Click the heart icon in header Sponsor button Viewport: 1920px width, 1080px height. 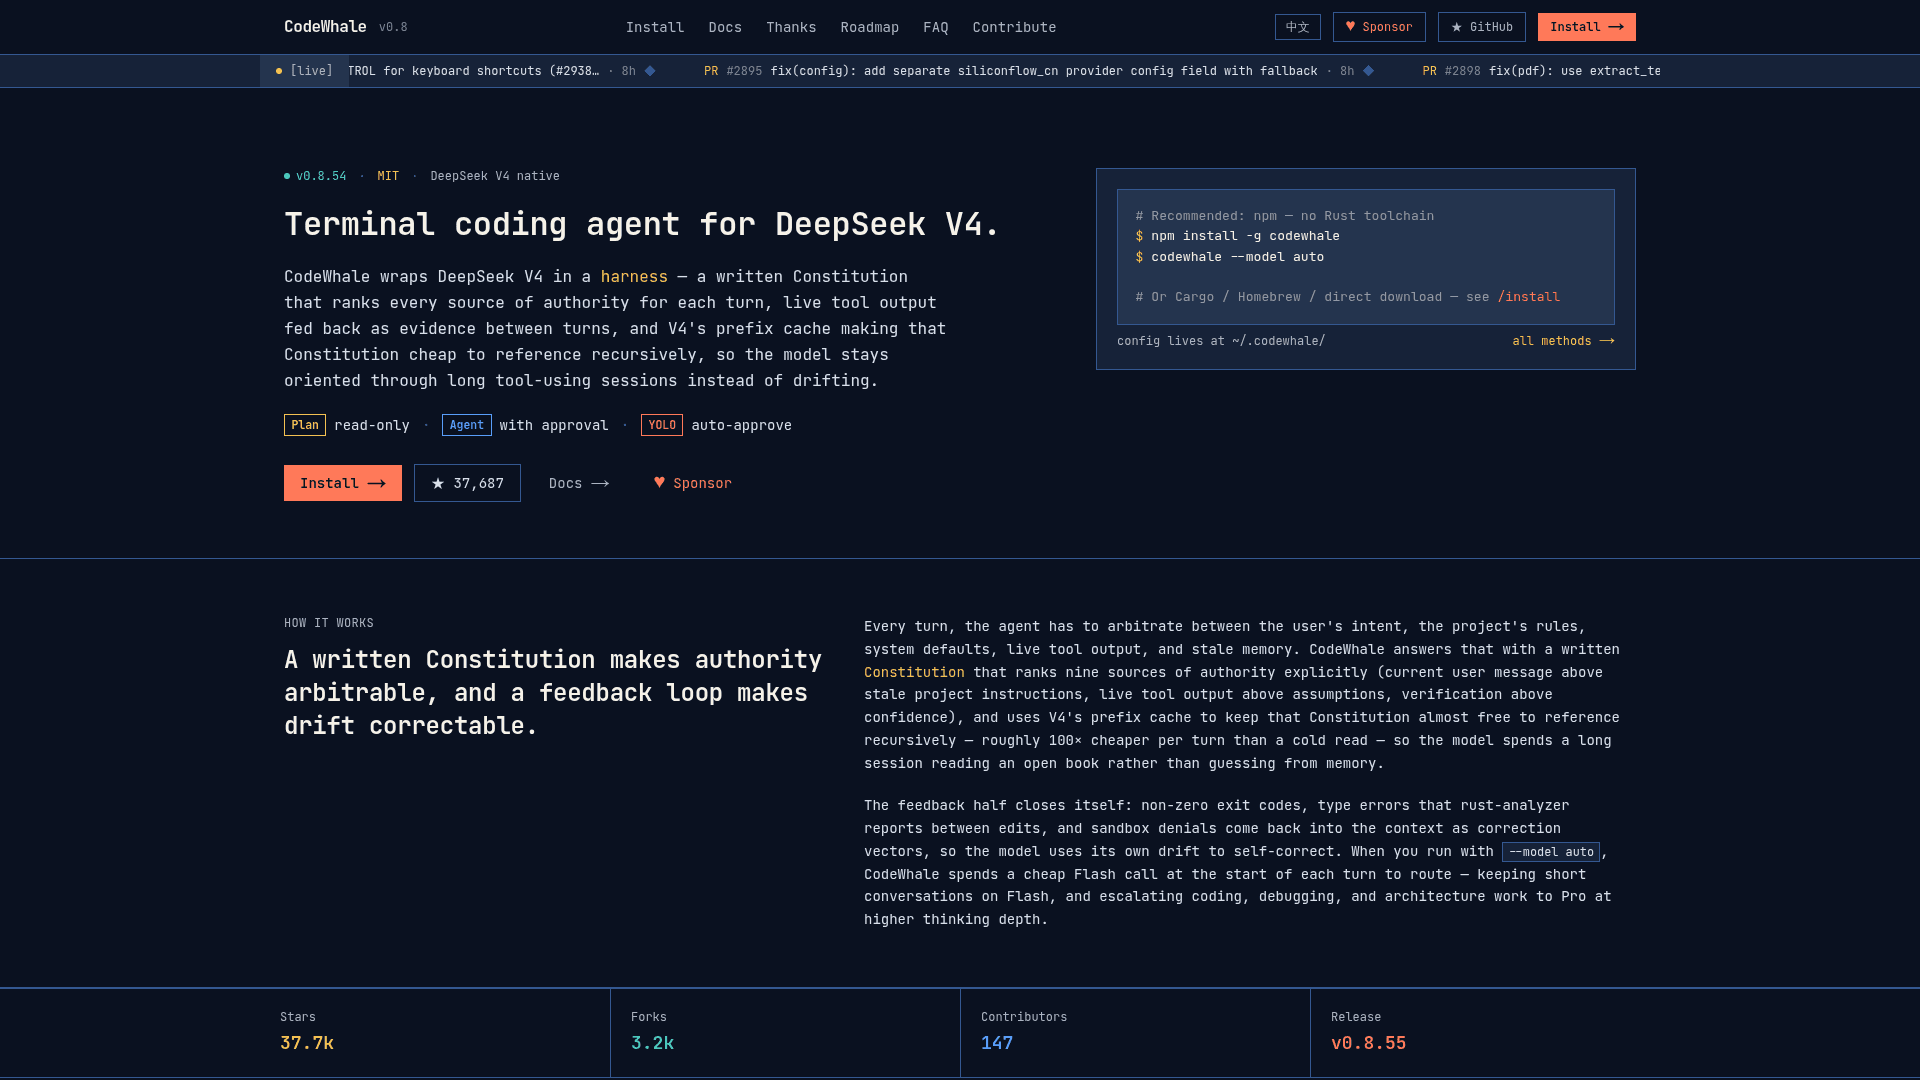click(1350, 26)
